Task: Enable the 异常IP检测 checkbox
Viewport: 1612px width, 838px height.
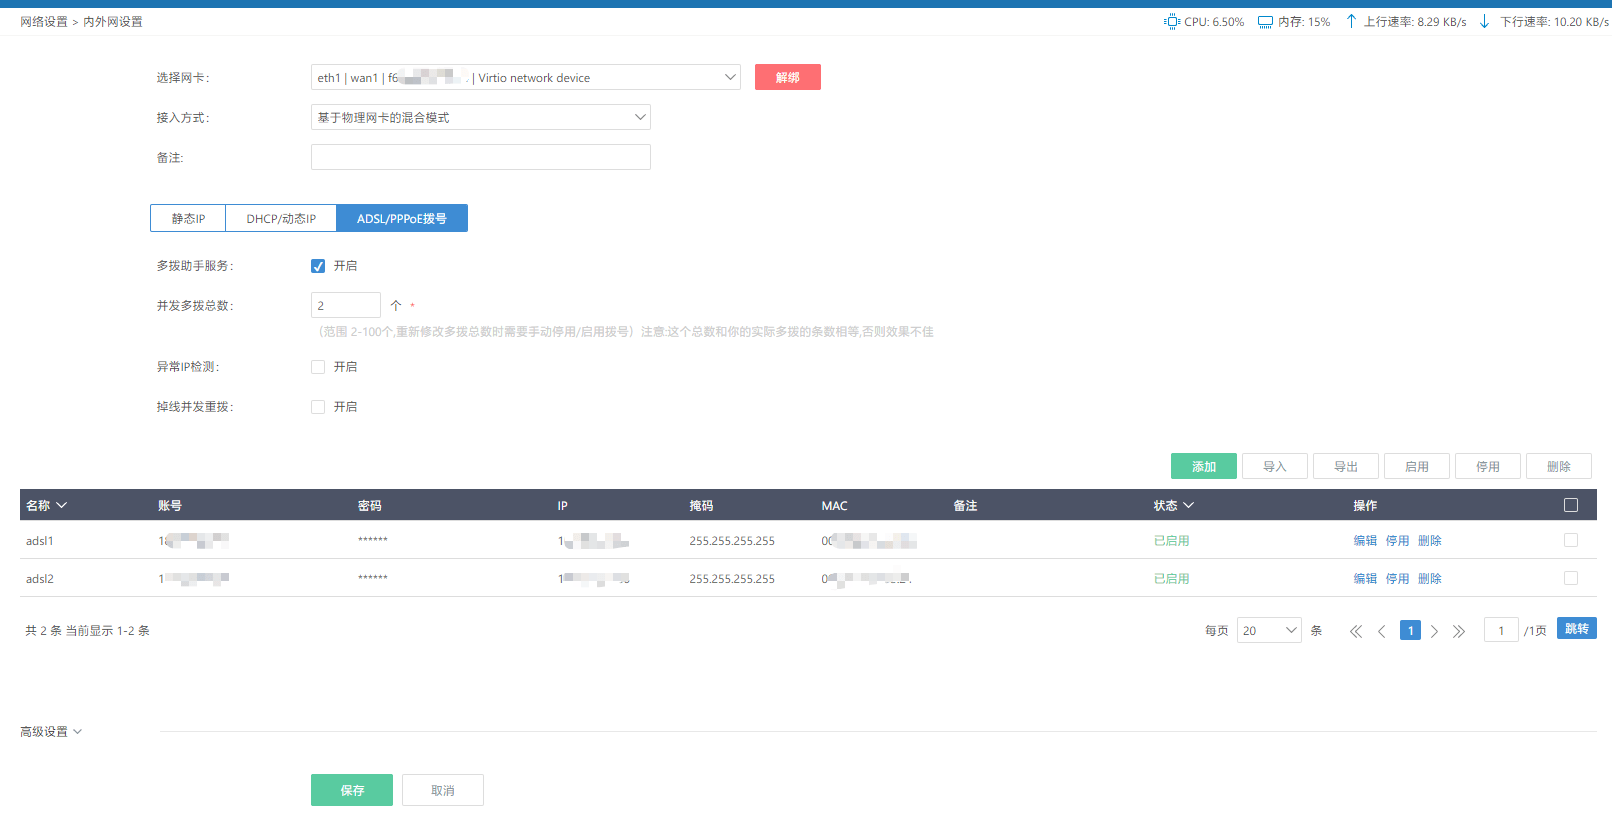Action: [318, 367]
